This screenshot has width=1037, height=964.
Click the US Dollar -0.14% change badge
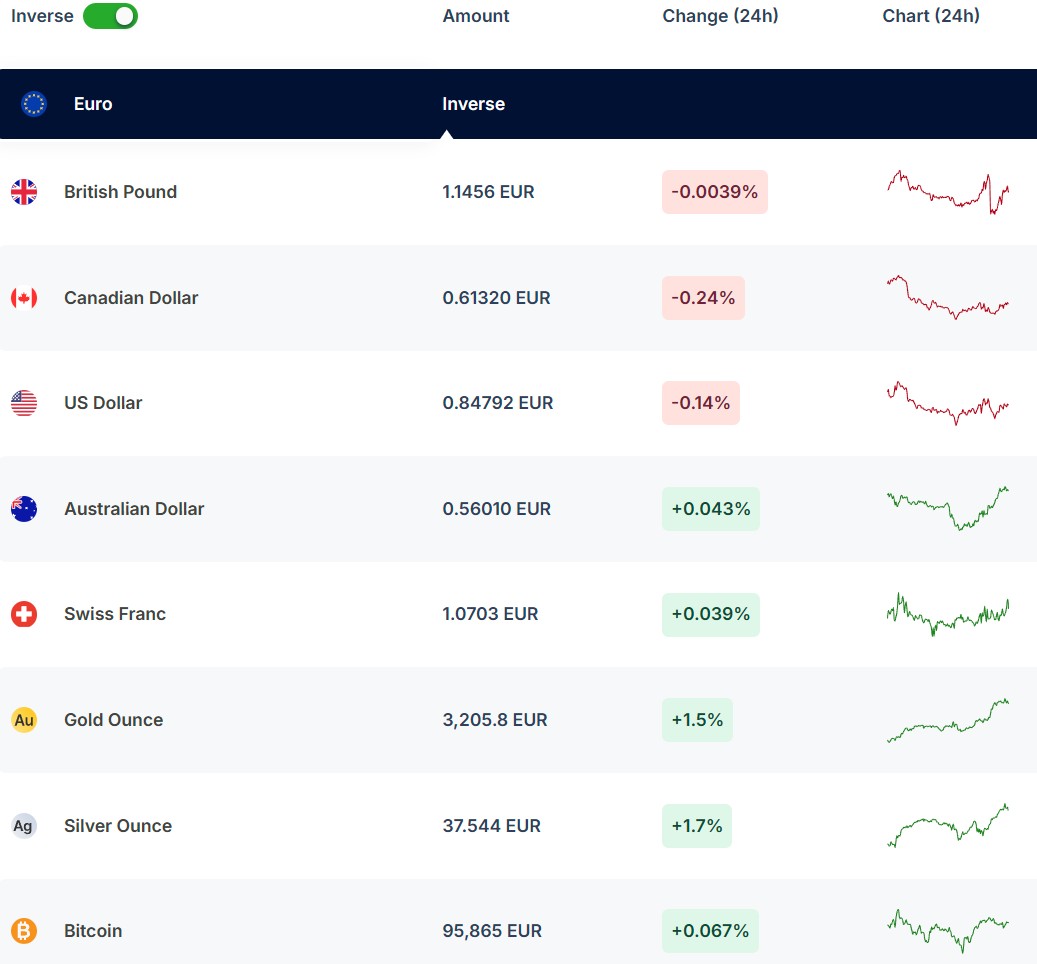(701, 403)
